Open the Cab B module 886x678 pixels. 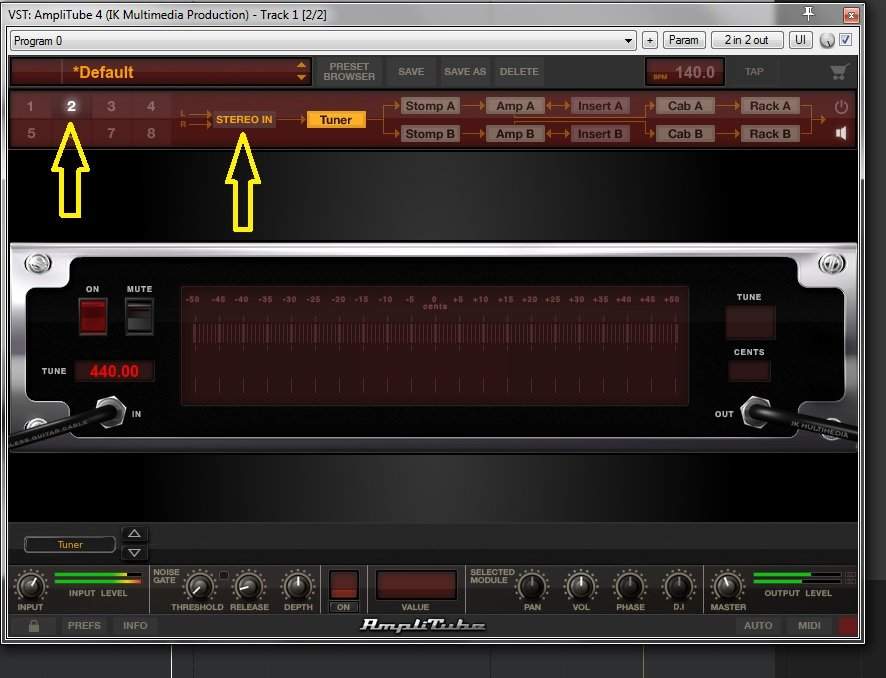(685, 134)
